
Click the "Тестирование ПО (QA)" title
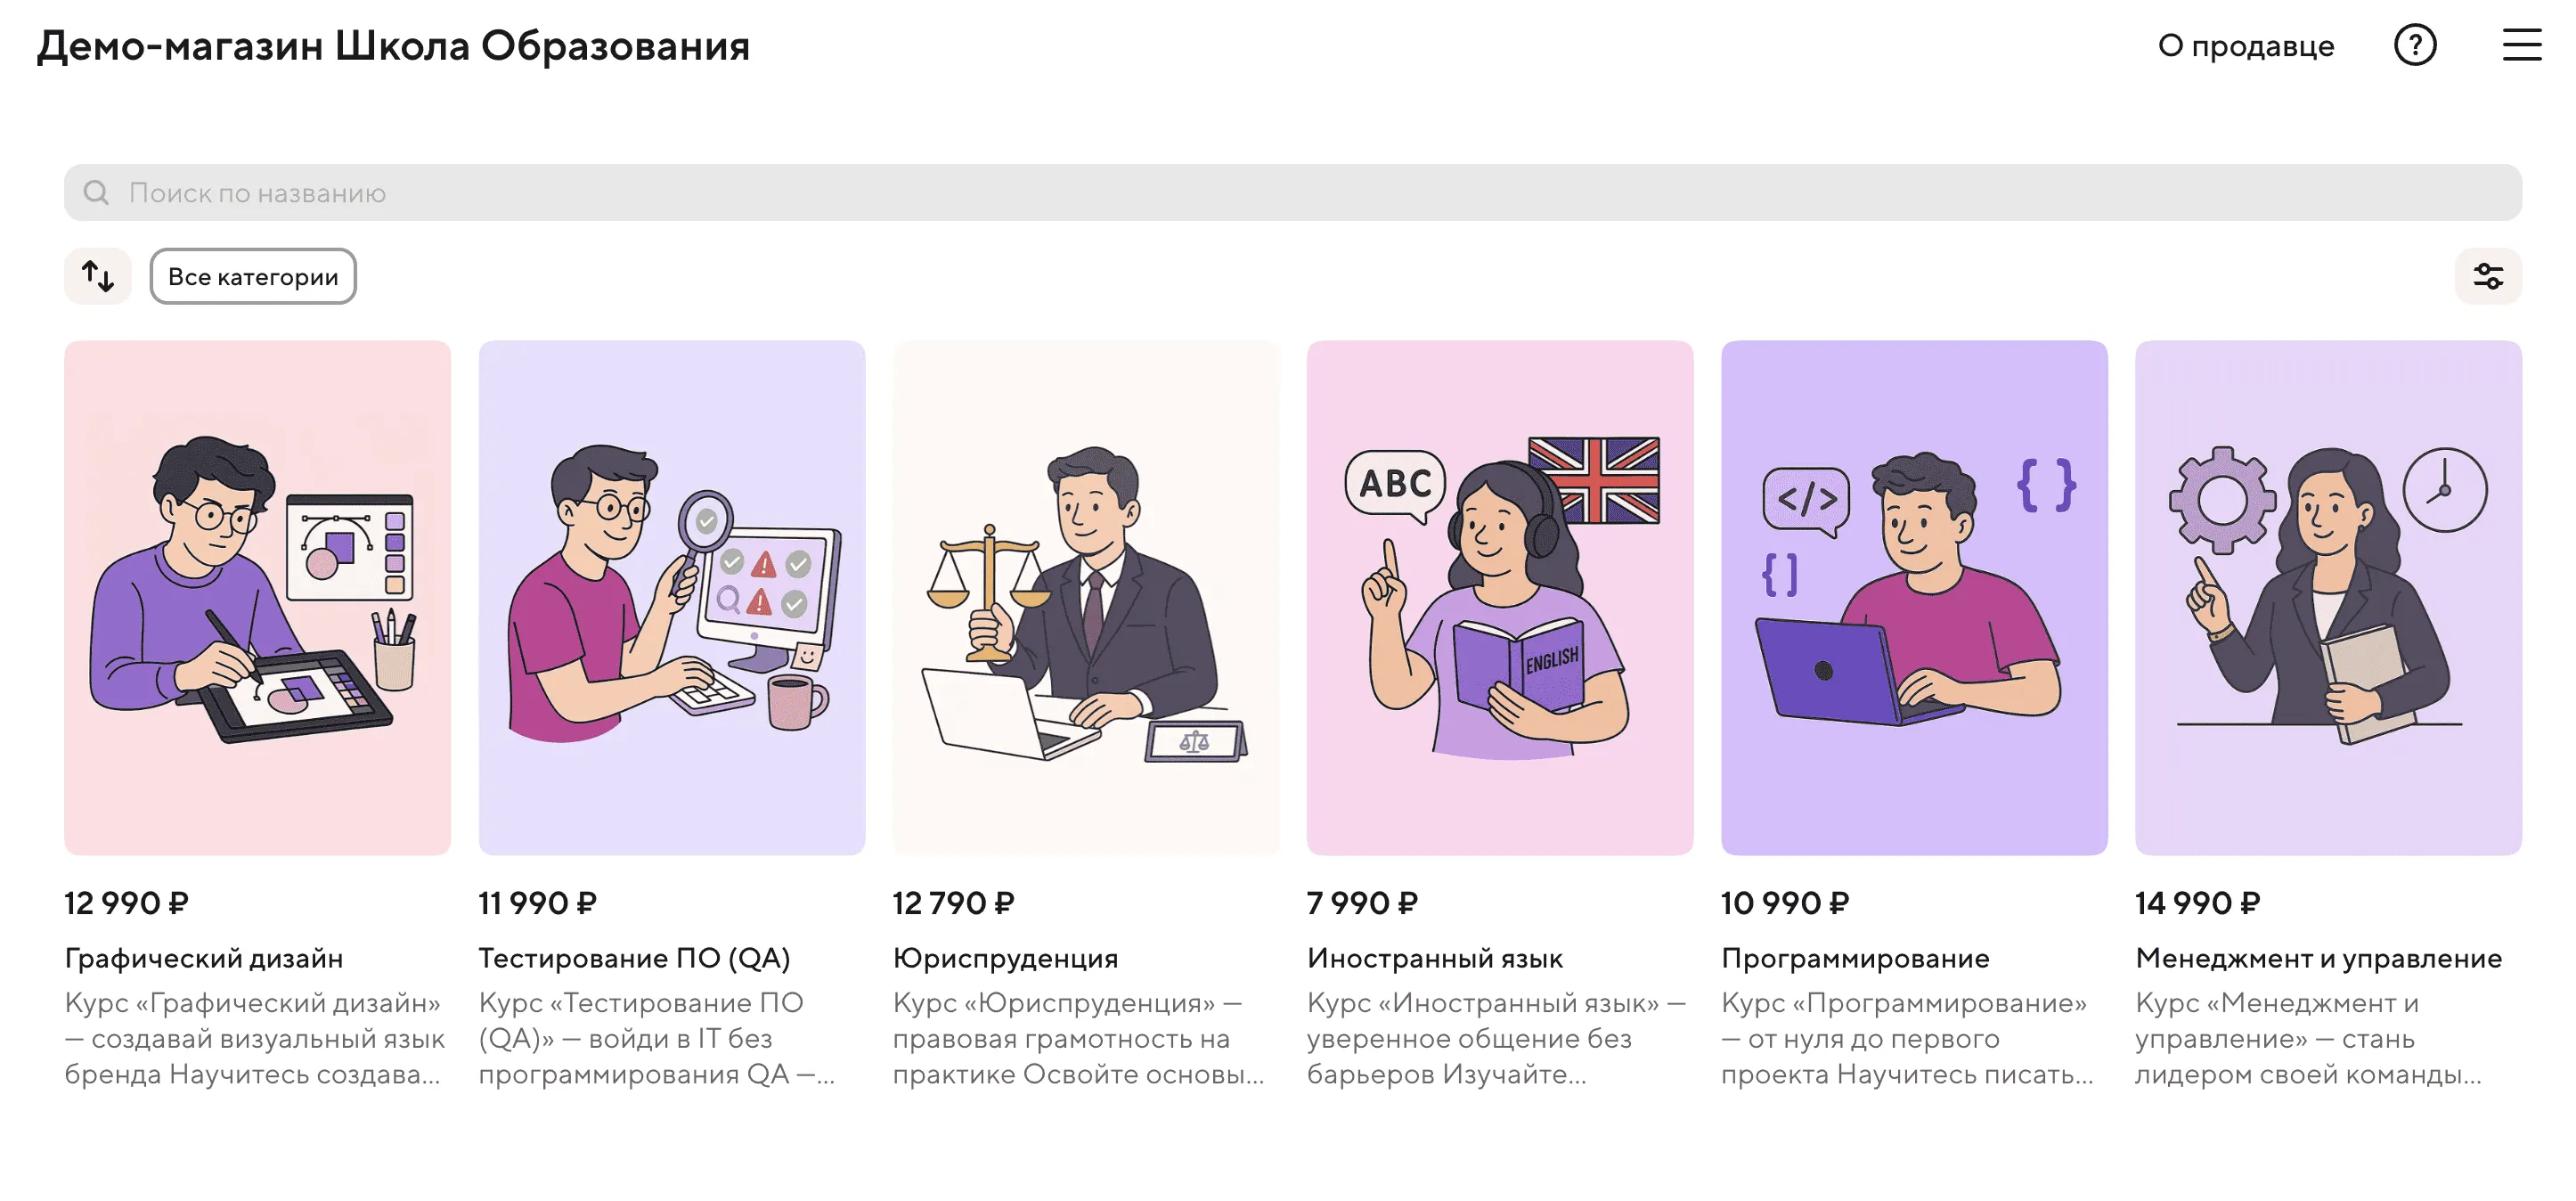coord(635,958)
